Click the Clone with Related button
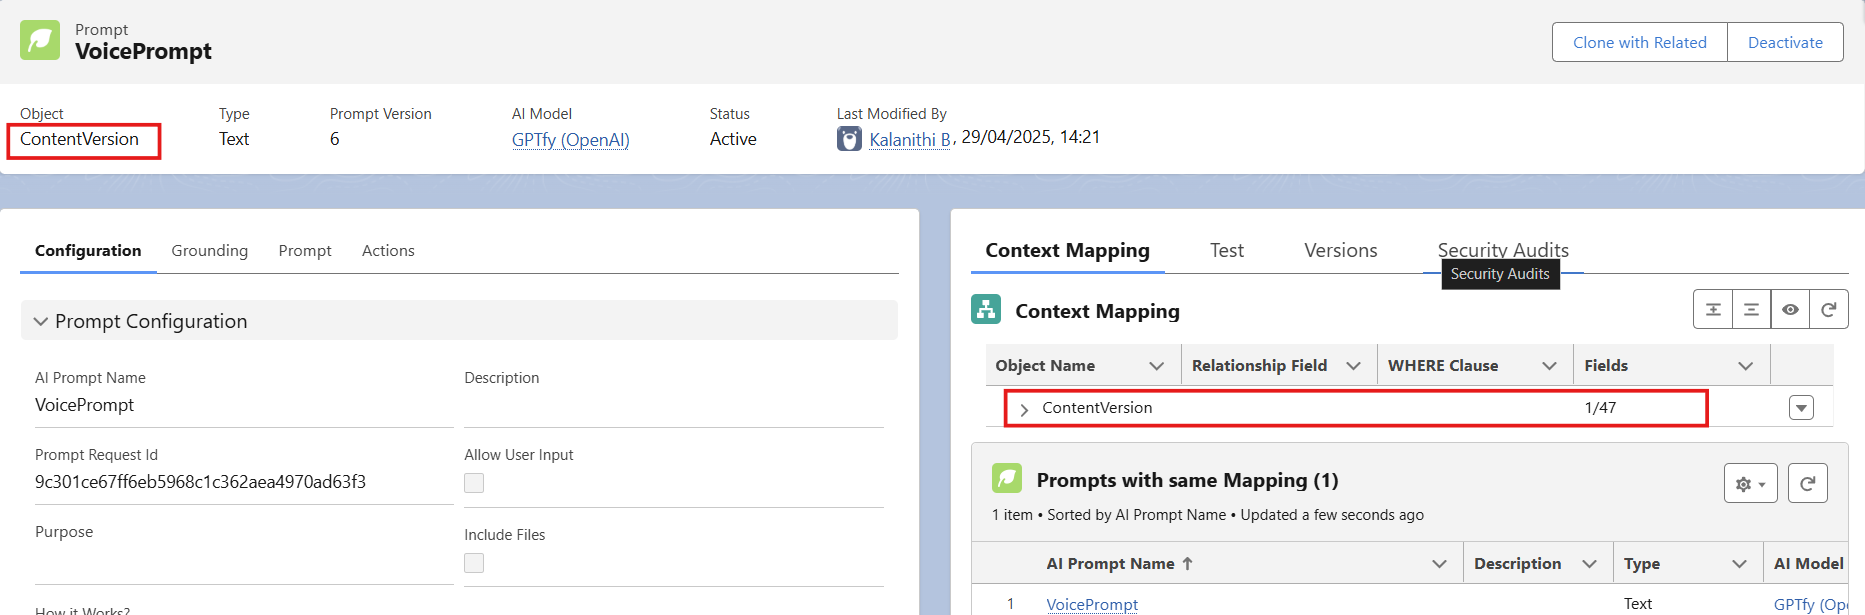 (1640, 42)
